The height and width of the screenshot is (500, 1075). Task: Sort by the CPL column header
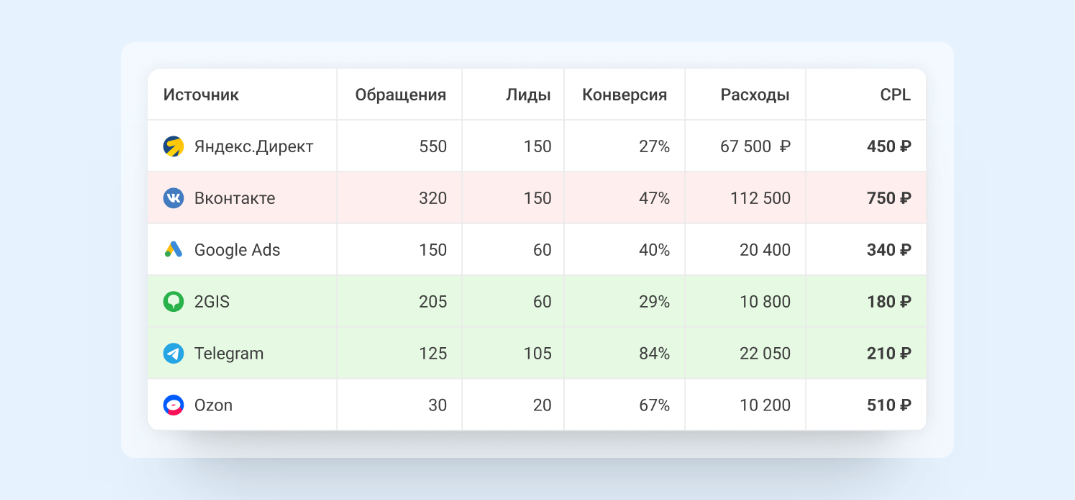[x=895, y=95]
